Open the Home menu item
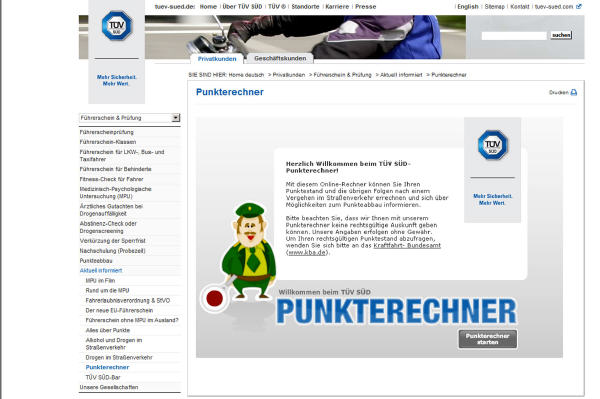Screen dimensions: 600x399 click(208, 7)
